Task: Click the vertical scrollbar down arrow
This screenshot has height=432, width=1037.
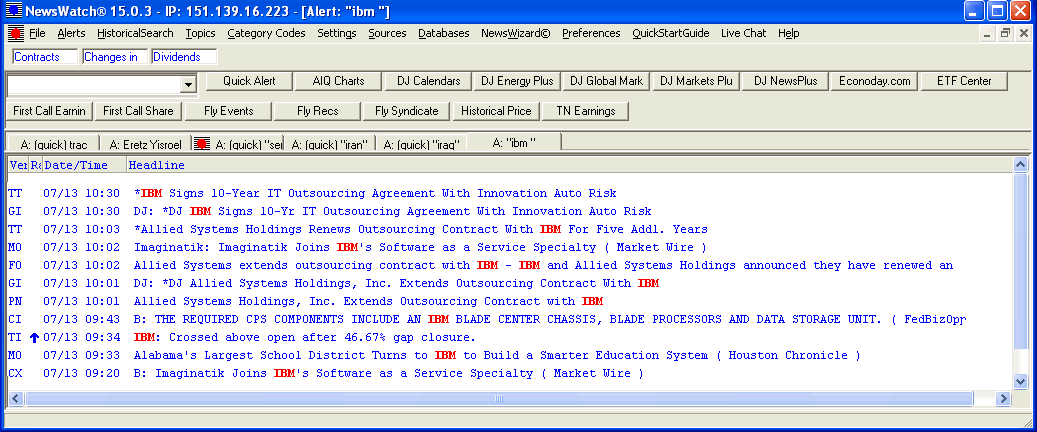Action: [1020, 381]
